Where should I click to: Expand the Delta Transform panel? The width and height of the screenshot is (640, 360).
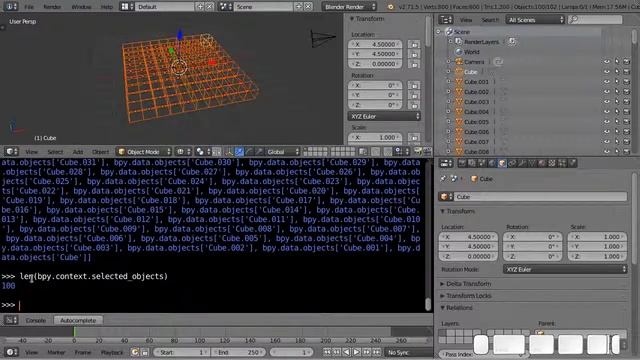pos(469,284)
